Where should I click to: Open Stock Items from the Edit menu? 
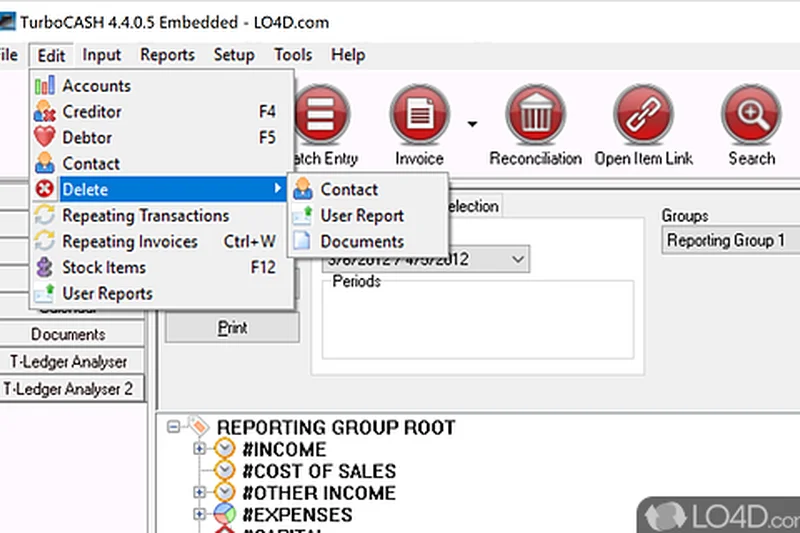(104, 268)
